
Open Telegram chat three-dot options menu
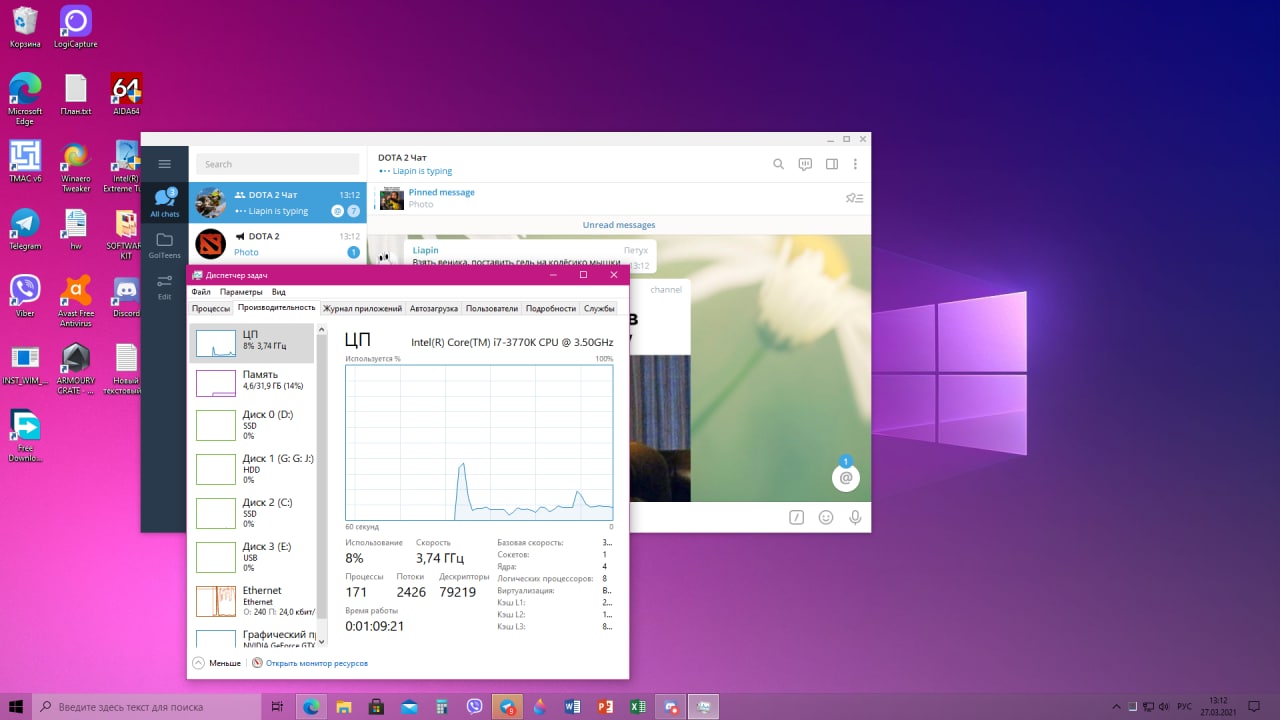[x=855, y=164]
